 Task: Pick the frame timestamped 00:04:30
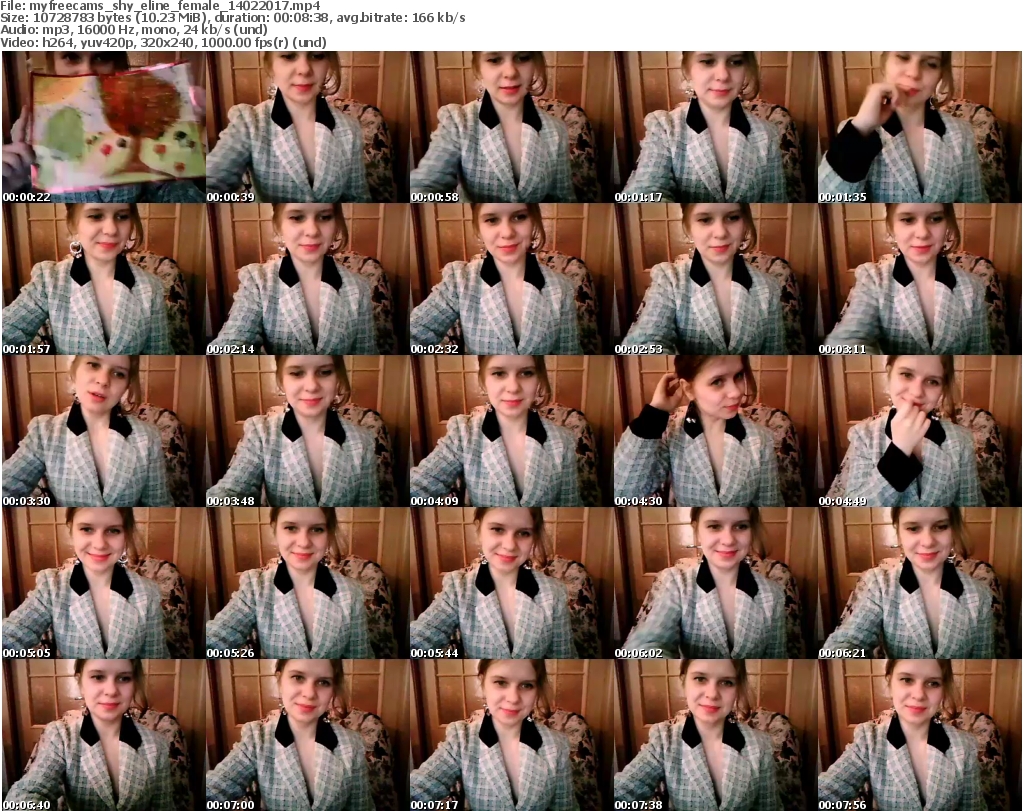pyautogui.click(x=716, y=432)
